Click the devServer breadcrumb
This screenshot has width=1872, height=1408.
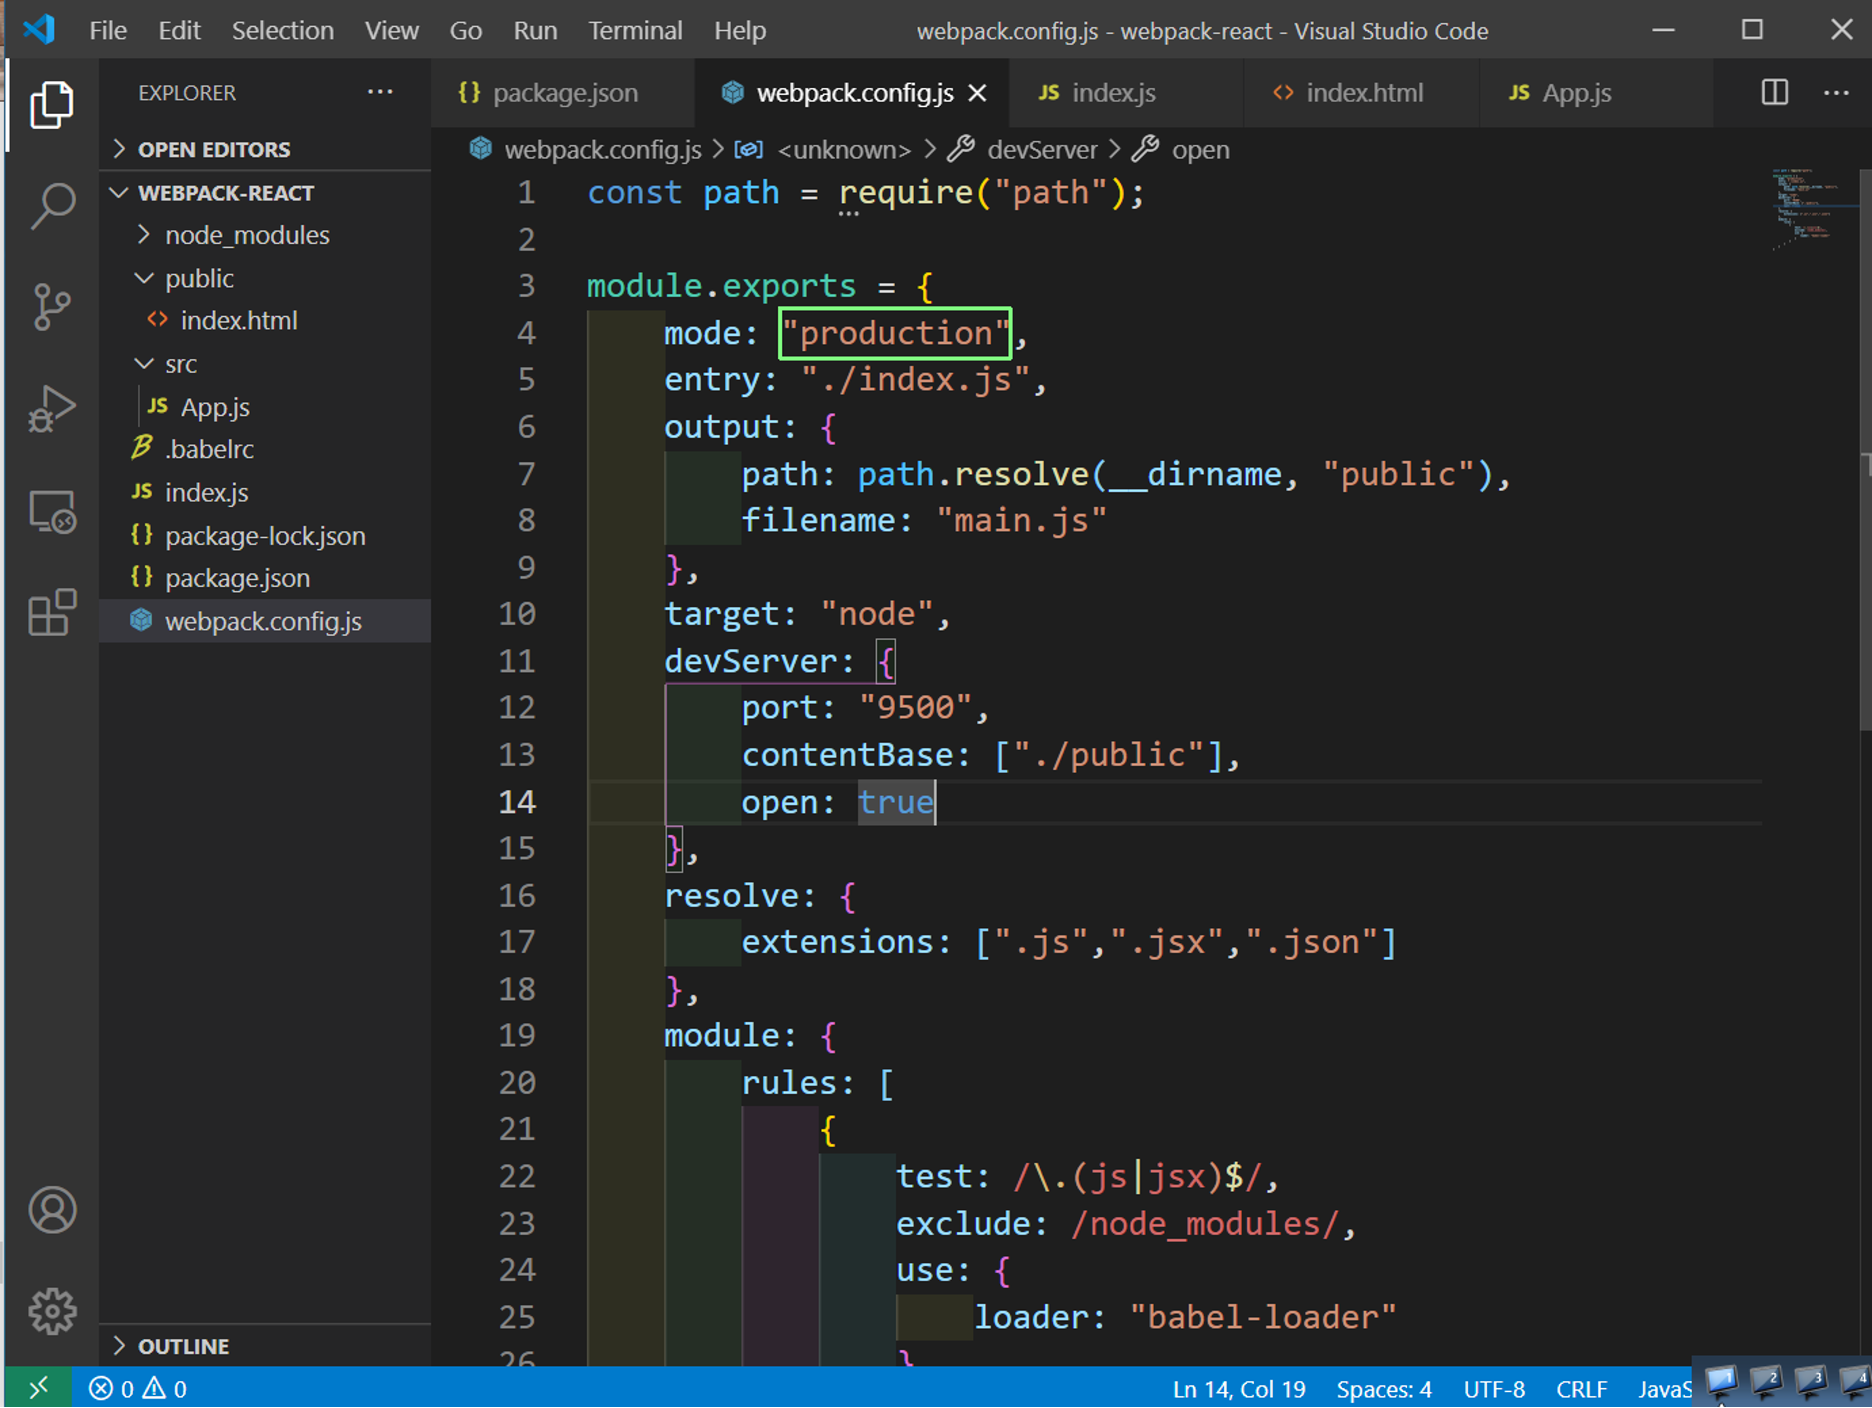click(1042, 150)
